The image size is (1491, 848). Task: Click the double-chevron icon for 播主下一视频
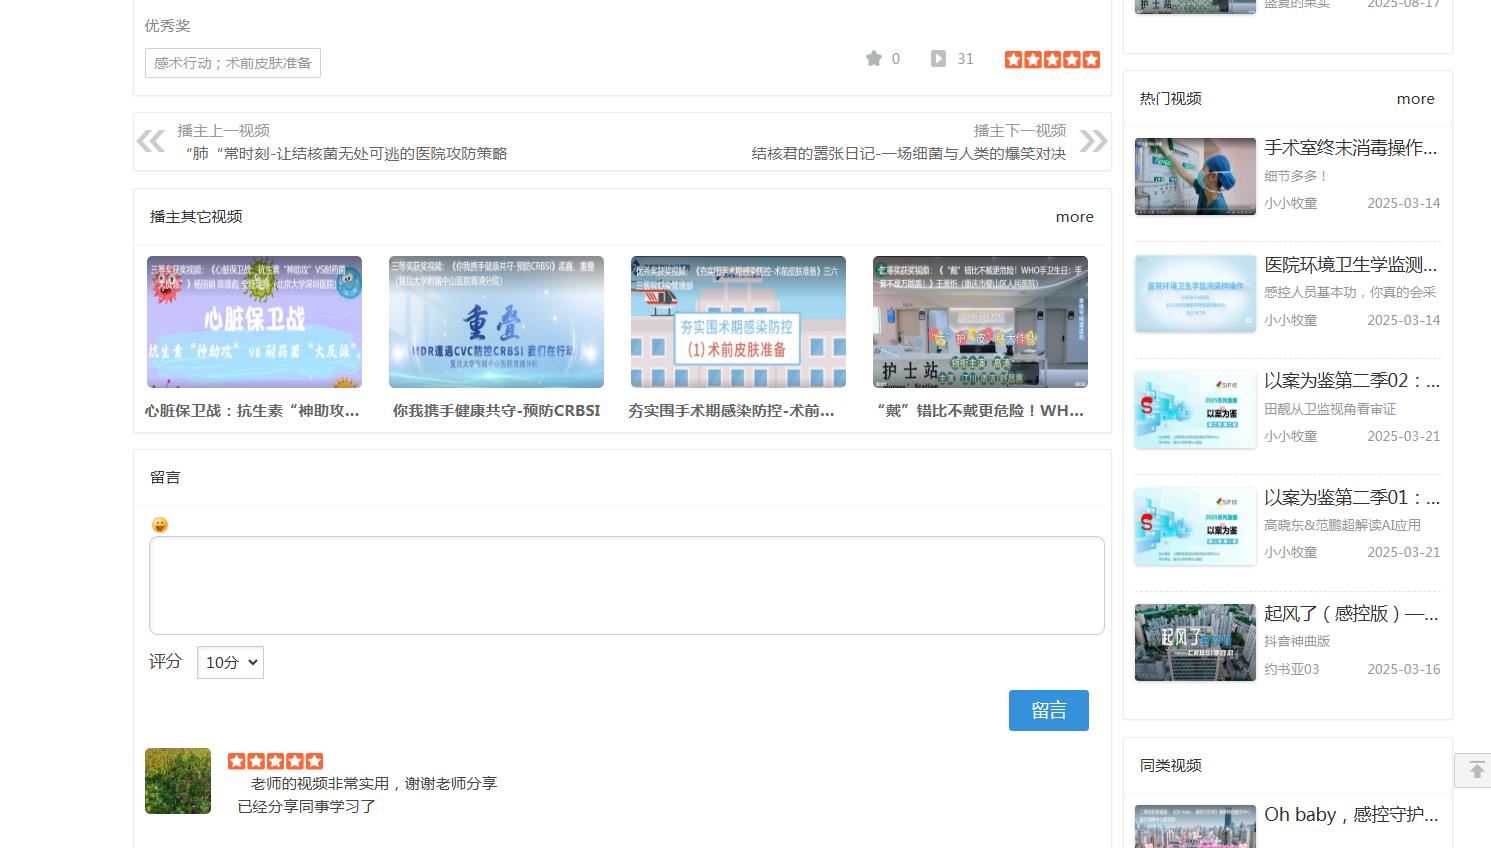click(x=1093, y=141)
